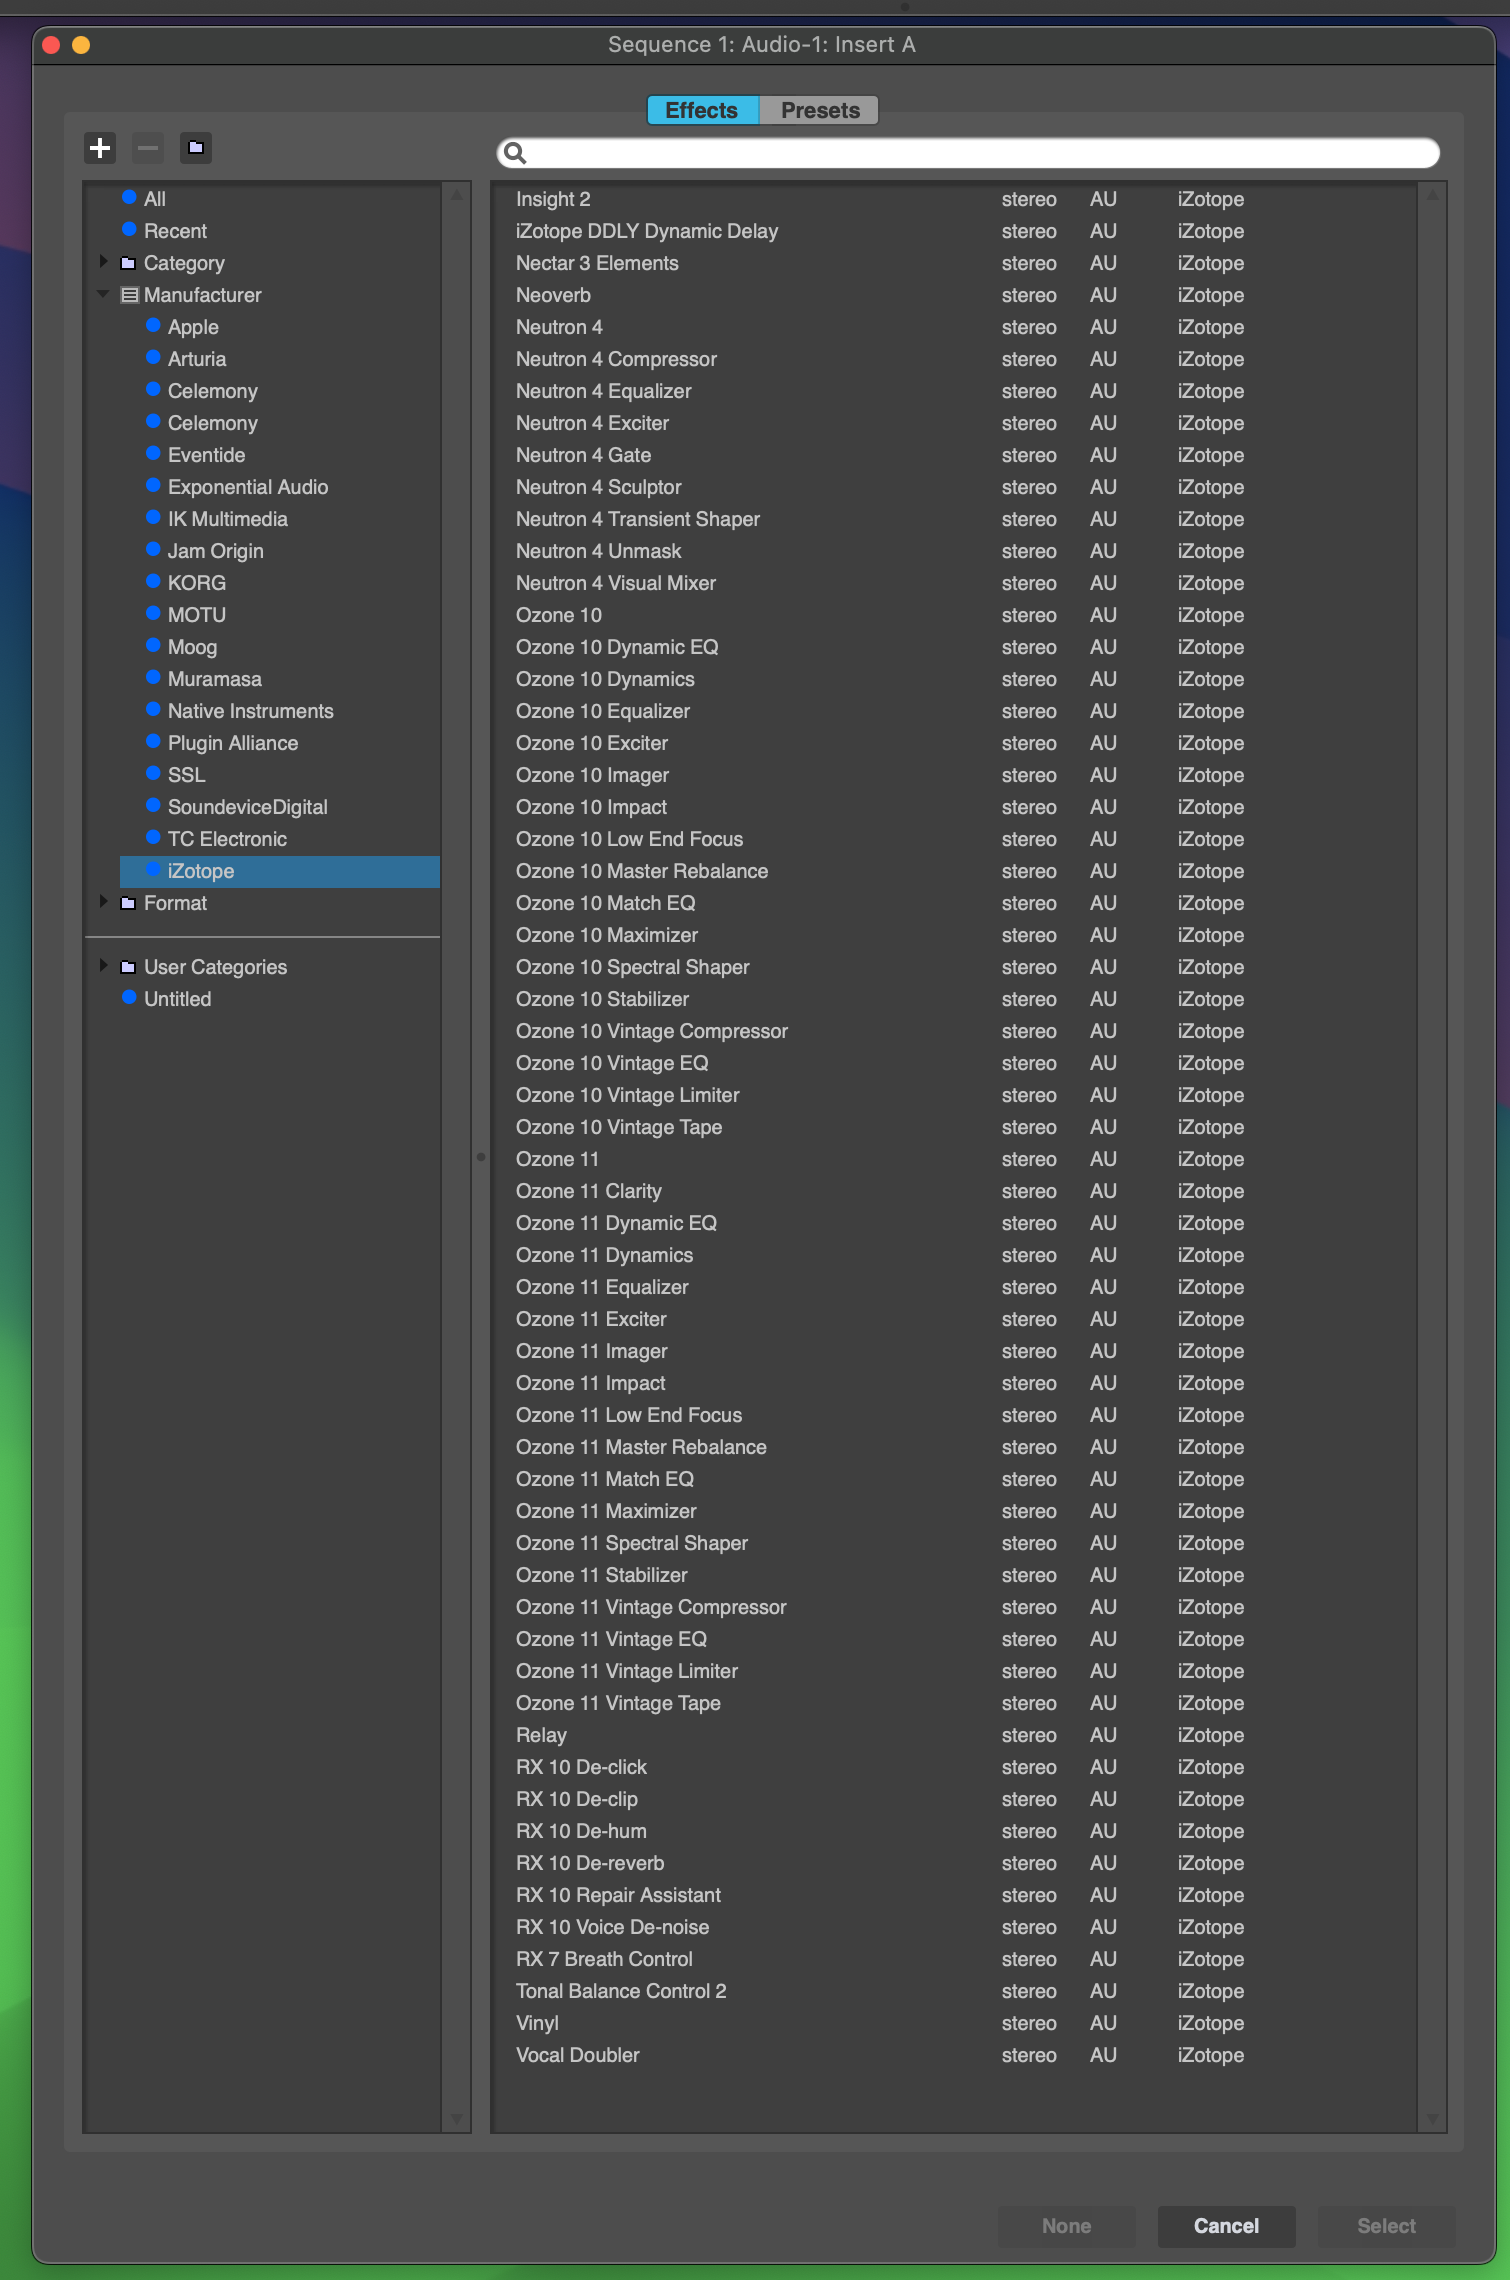Image resolution: width=1510 pixels, height=2280 pixels.
Task: Select the Insight 2 plugin
Action: coord(553,199)
